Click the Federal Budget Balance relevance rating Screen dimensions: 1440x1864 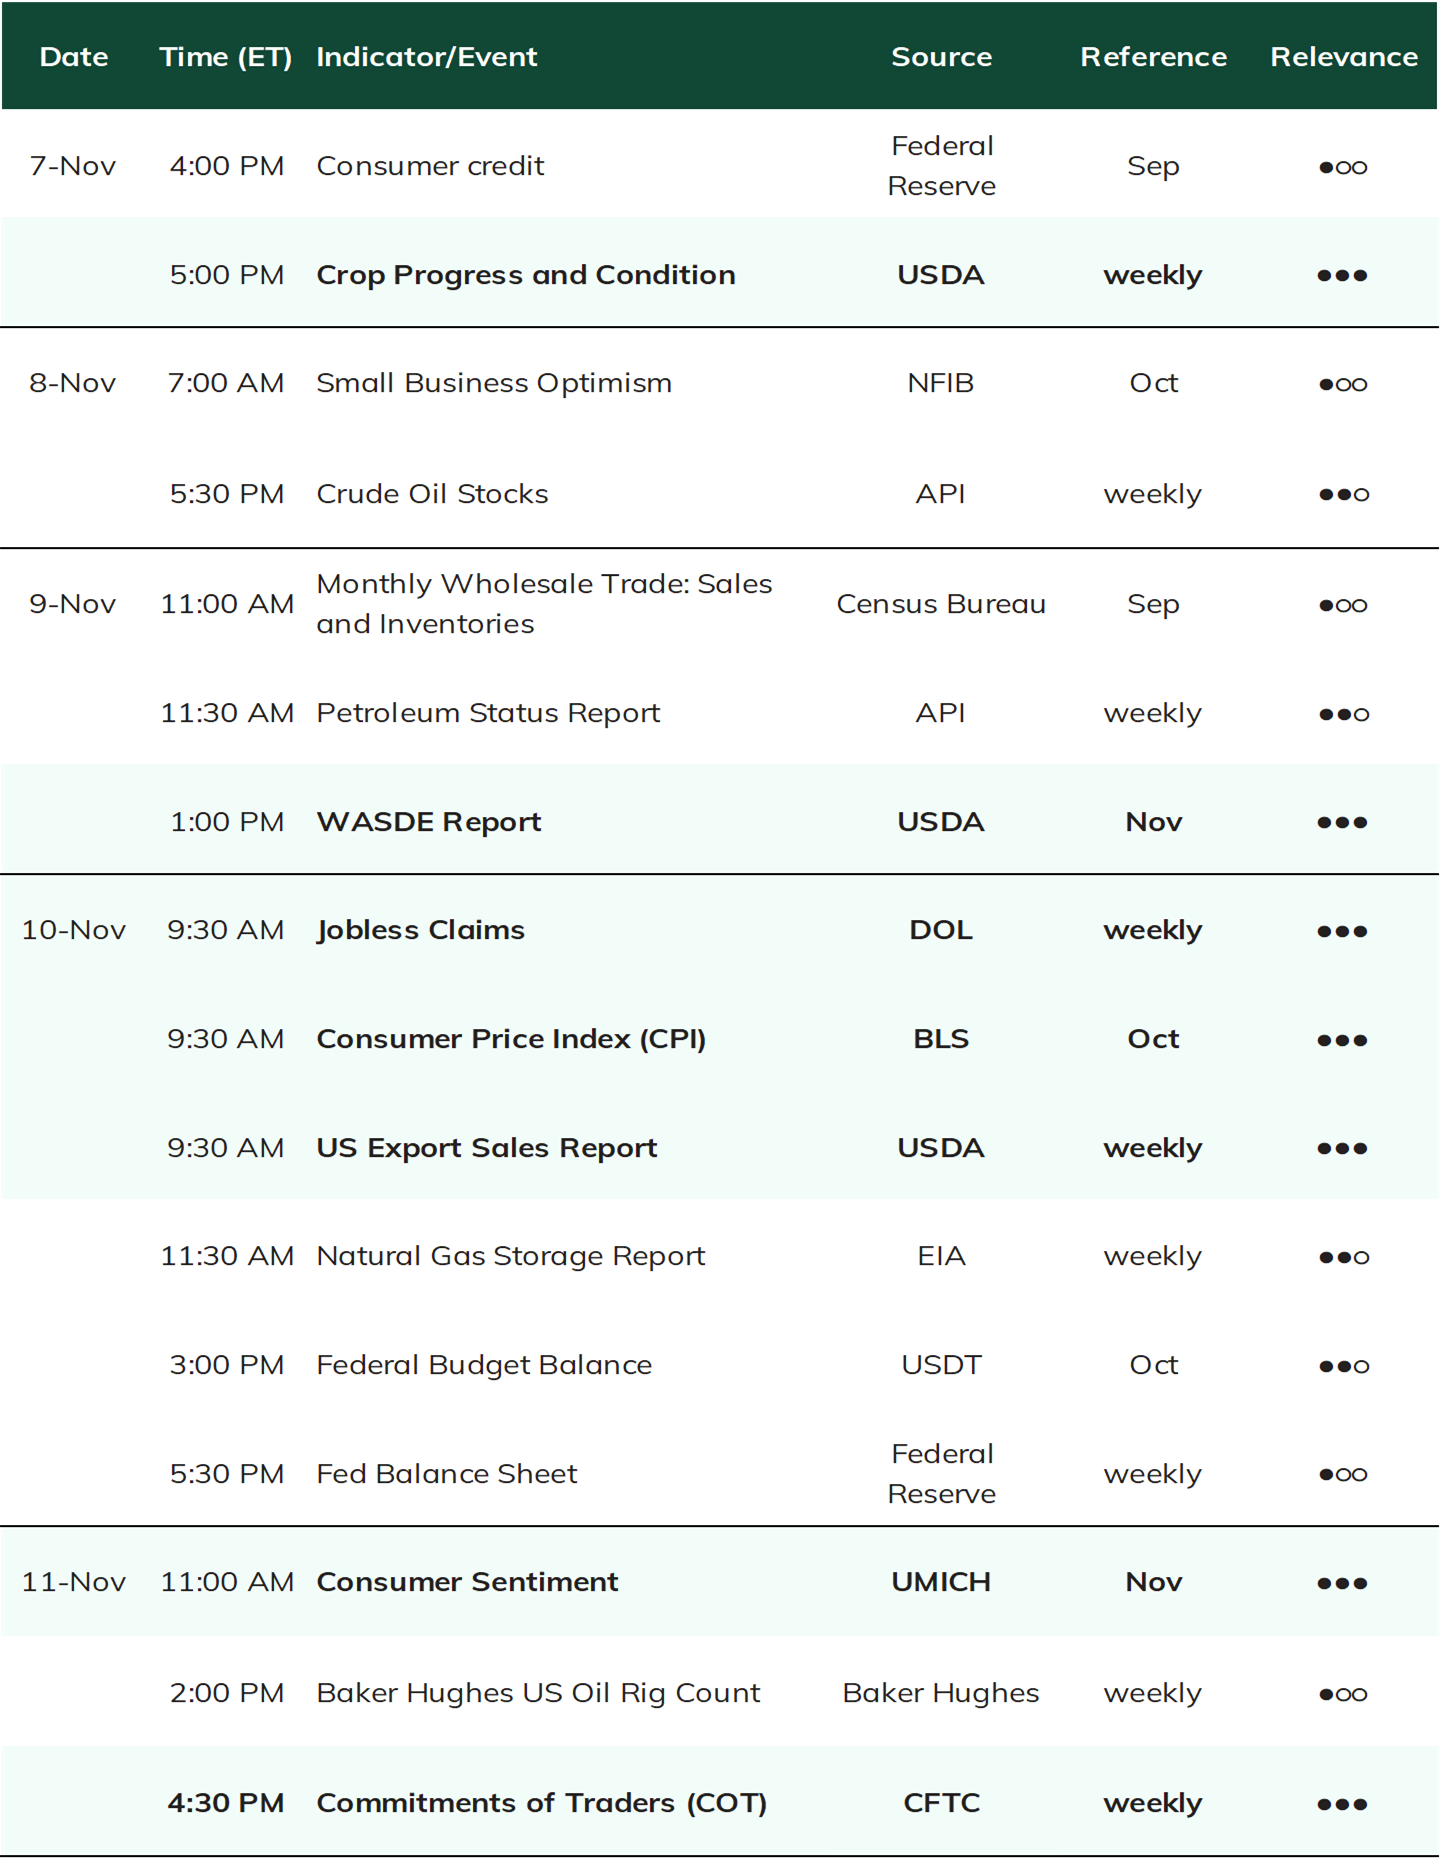pos(1343,1366)
